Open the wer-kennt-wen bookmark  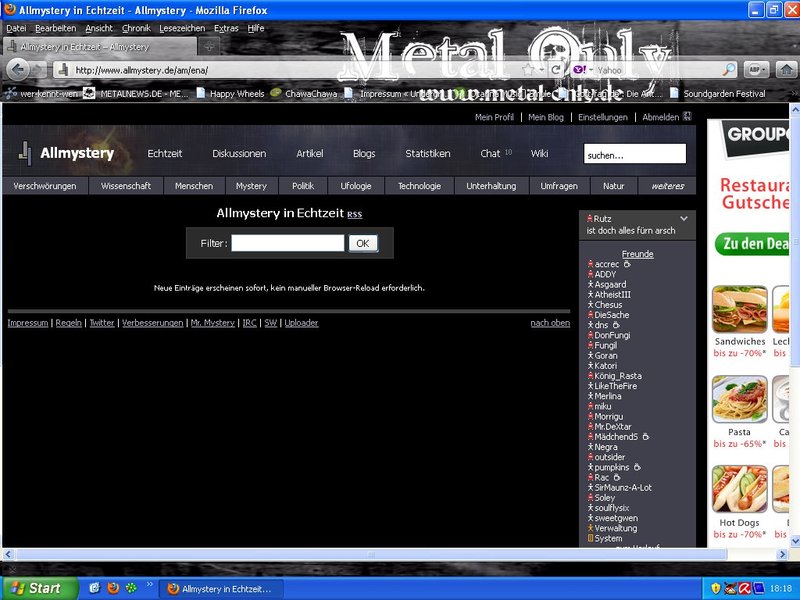pos(43,93)
